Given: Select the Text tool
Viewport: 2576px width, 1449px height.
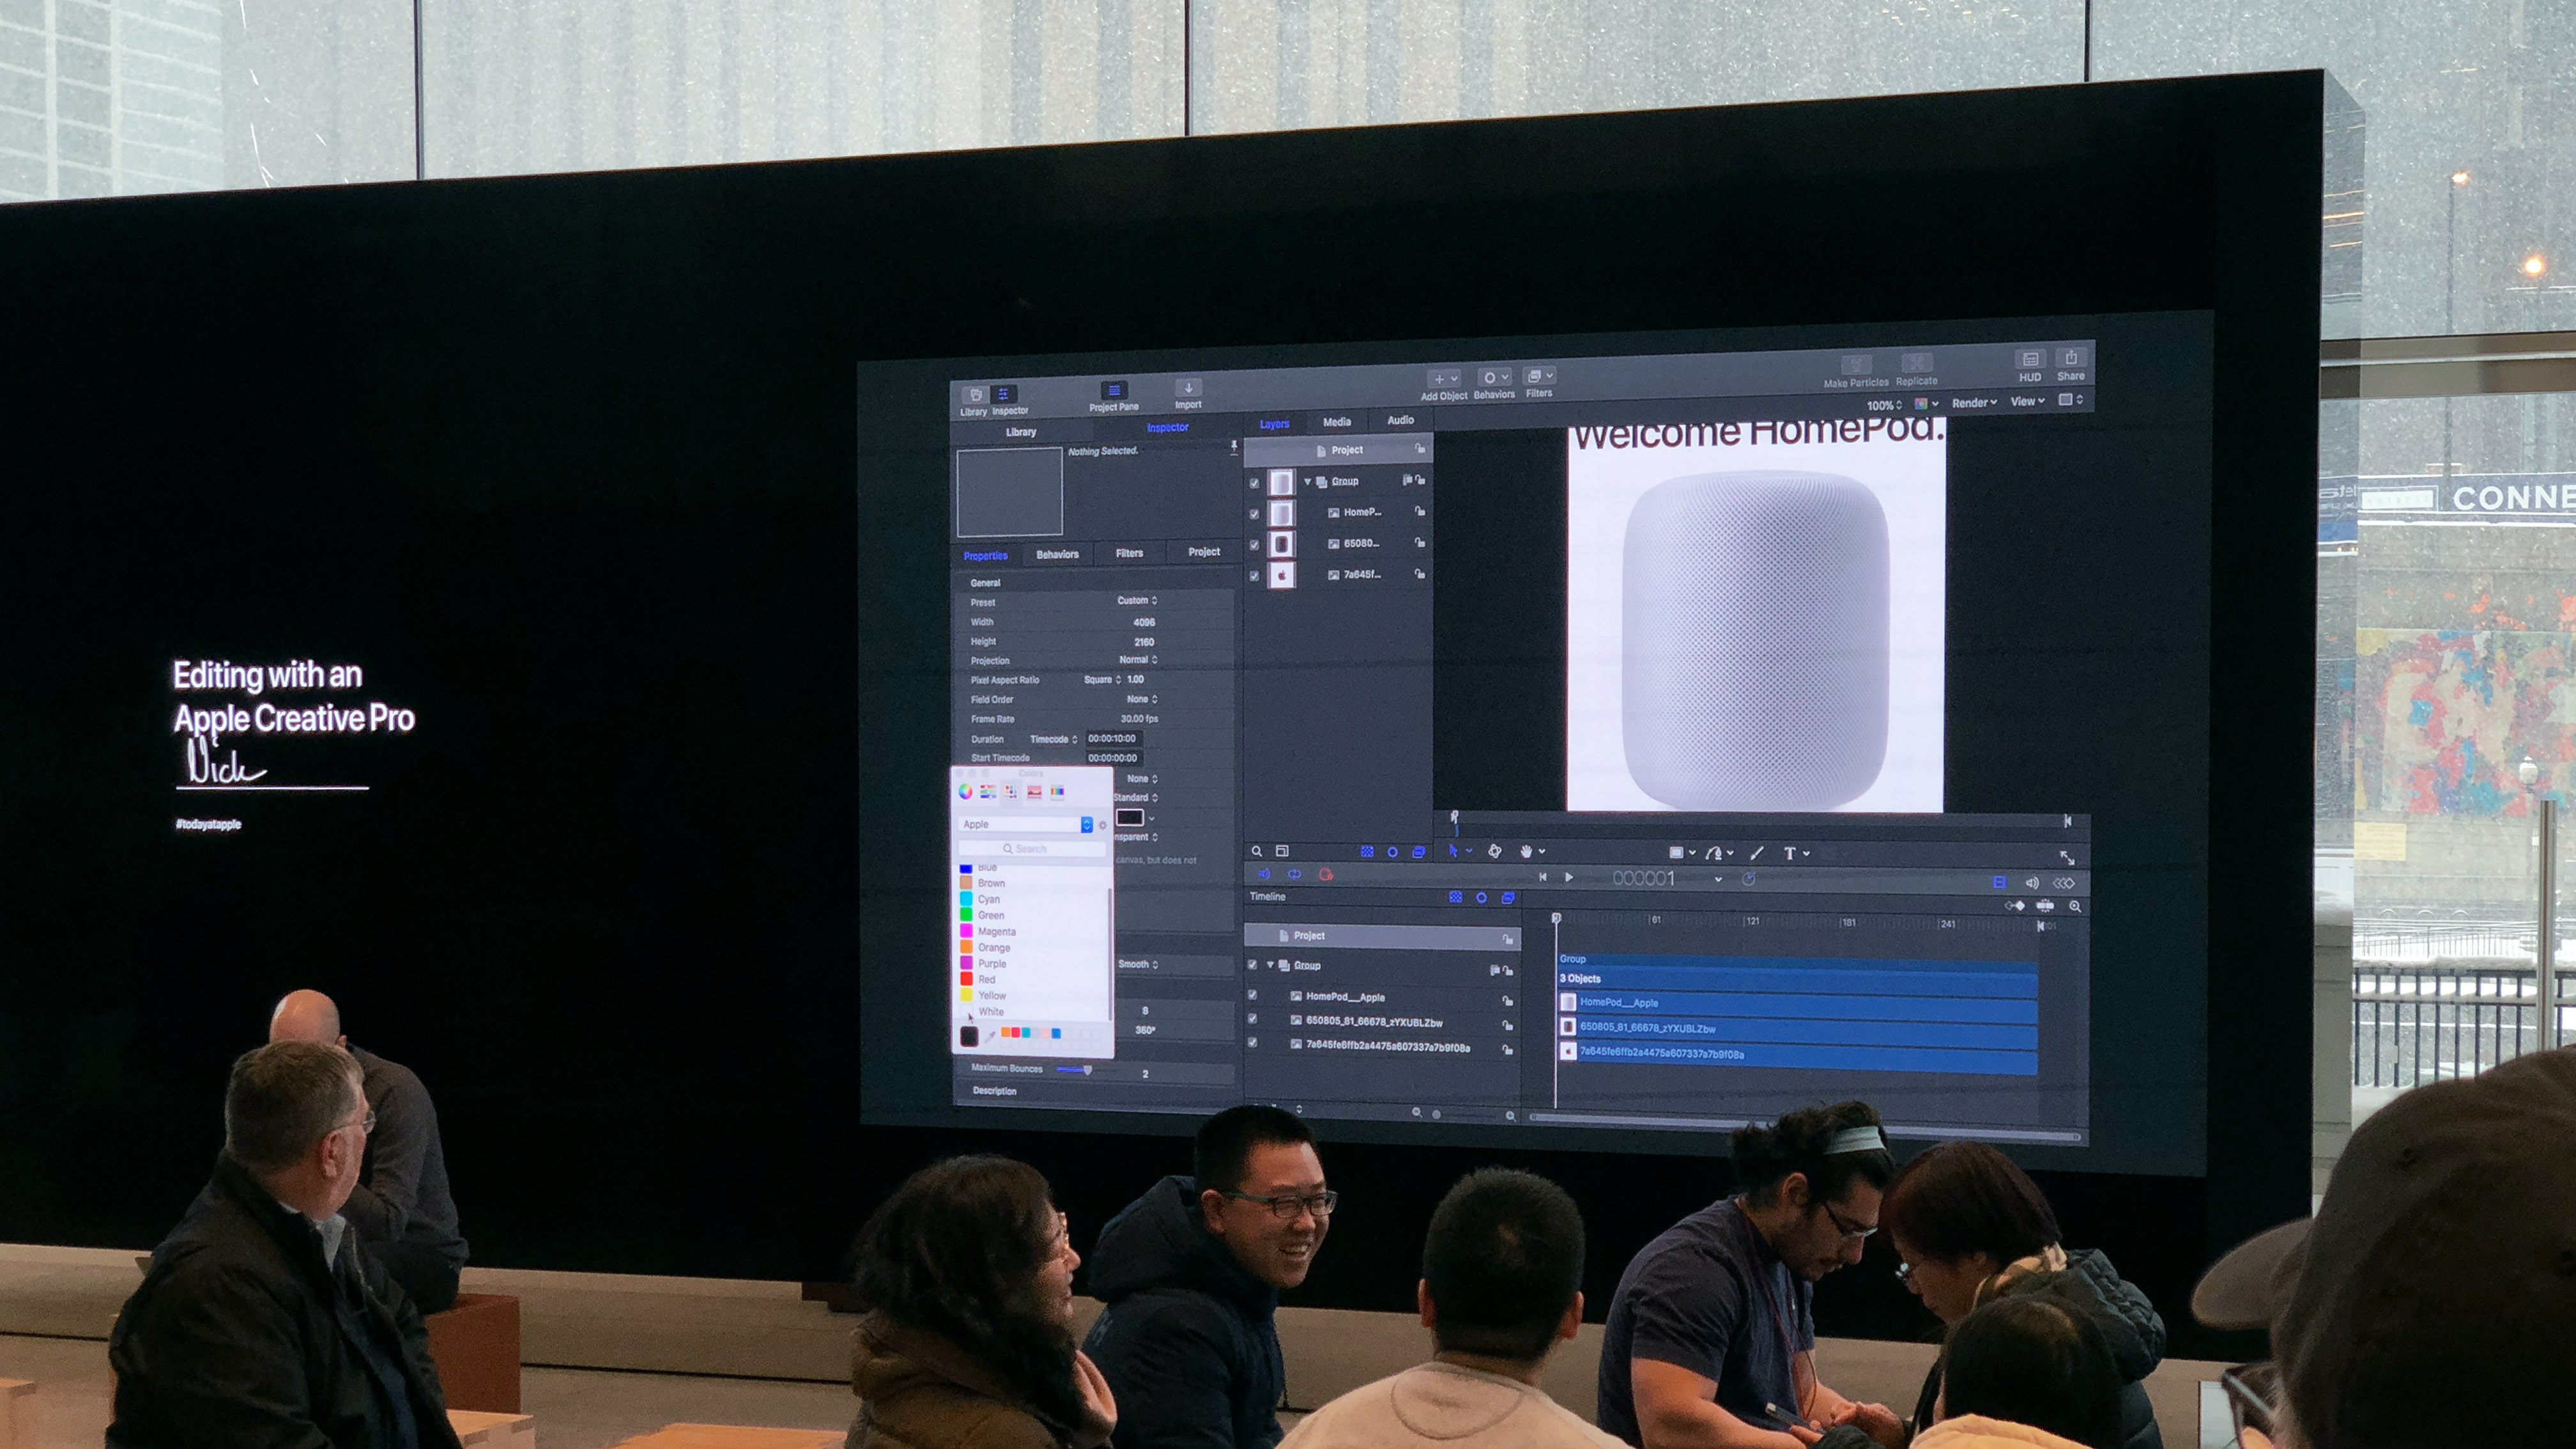Looking at the screenshot, I should (1789, 853).
